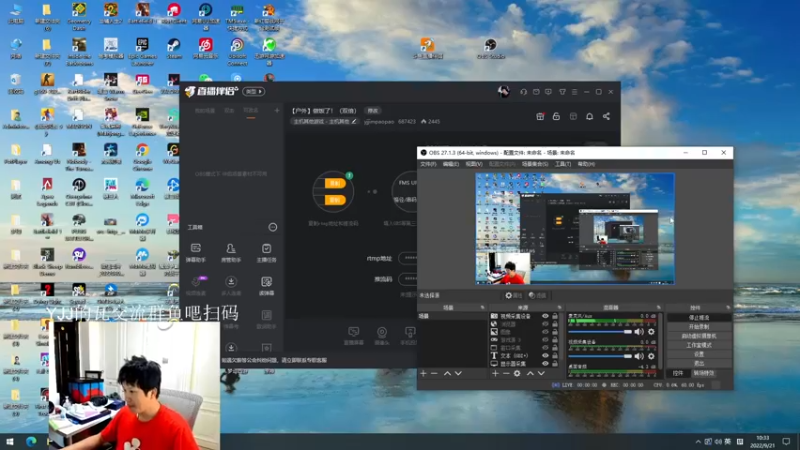The height and width of the screenshot is (450, 800).
Task: Pop out the 来源 dock panel
Action: click(x=559, y=308)
